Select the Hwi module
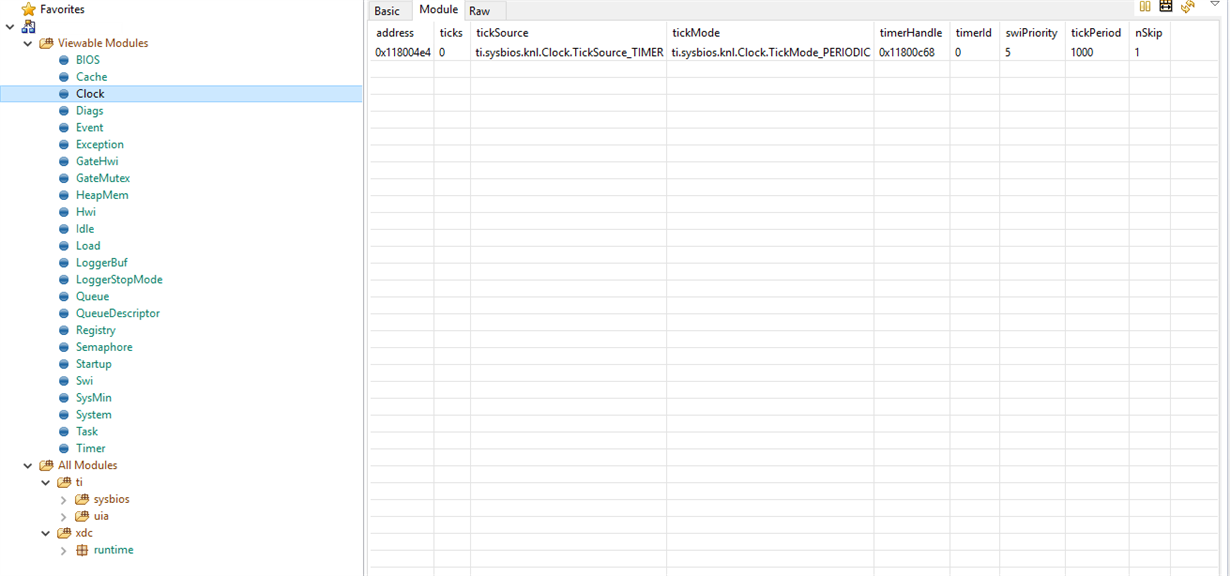Screen dimensions: 1230x576 (86, 212)
